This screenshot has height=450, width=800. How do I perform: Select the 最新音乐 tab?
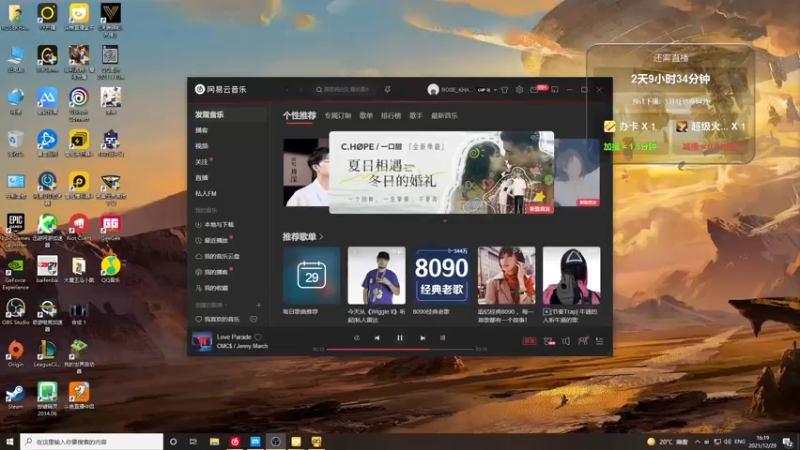(x=444, y=116)
